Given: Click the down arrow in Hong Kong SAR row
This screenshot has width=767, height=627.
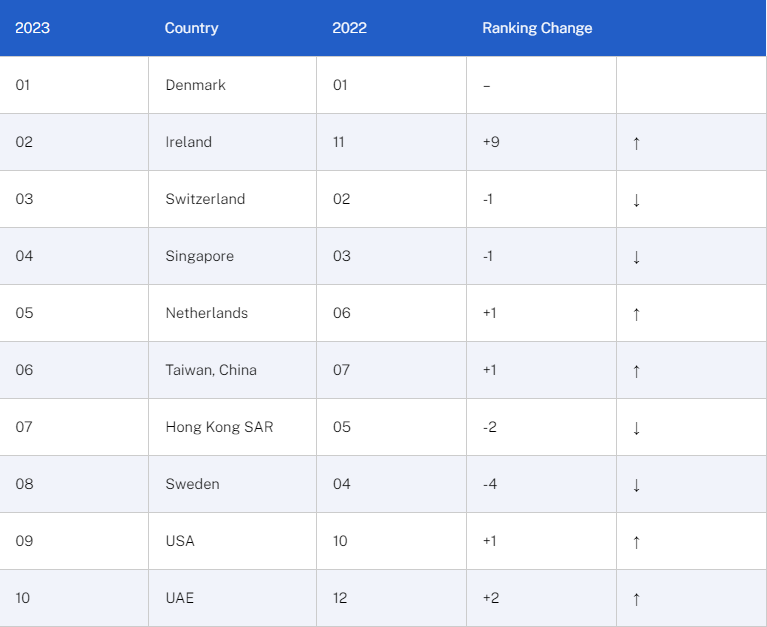Looking at the screenshot, I should tap(636, 428).
